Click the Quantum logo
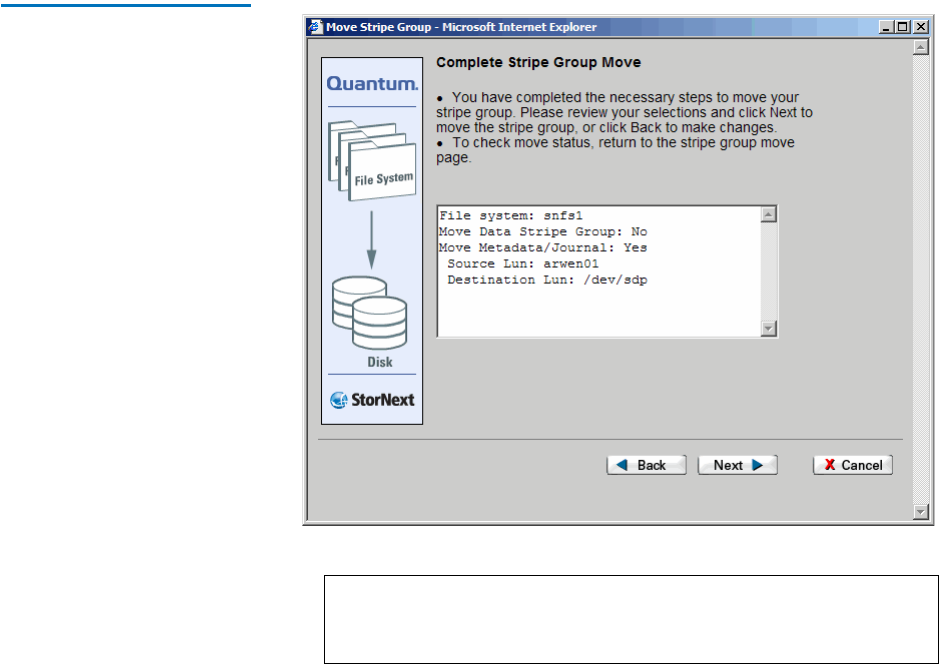The image size is (939, 664). coord(372,83)
